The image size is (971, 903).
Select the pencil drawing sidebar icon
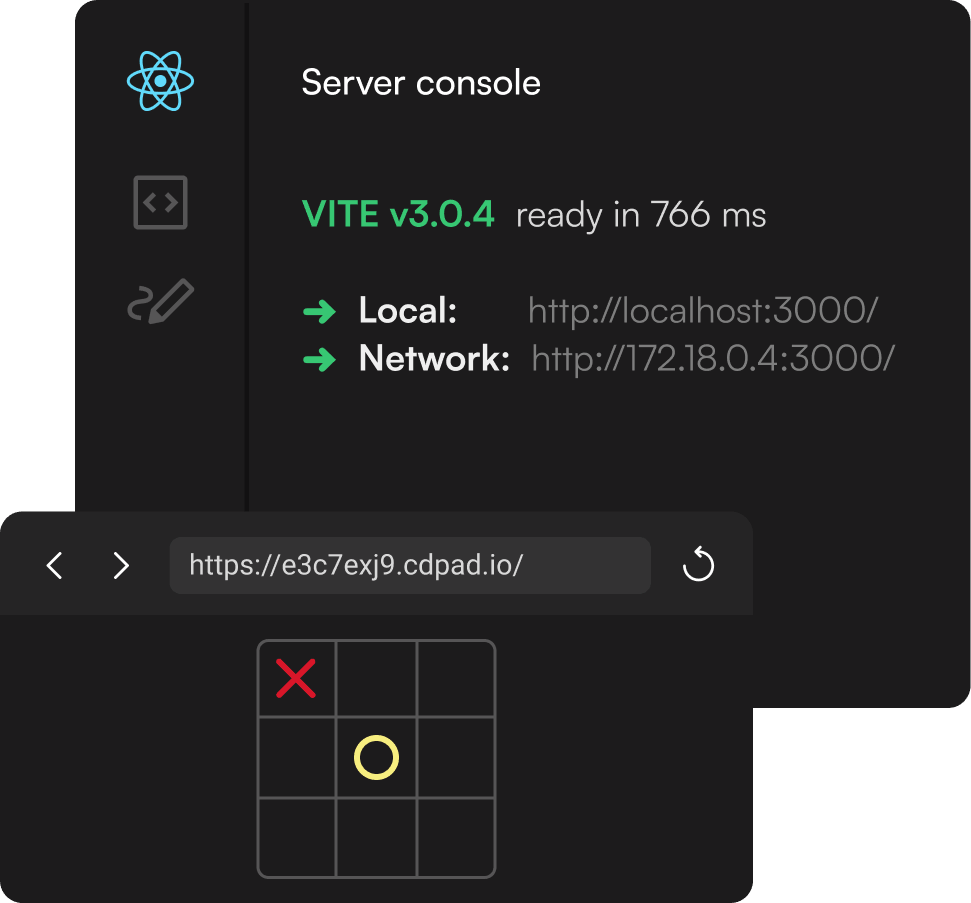[160, 301]
